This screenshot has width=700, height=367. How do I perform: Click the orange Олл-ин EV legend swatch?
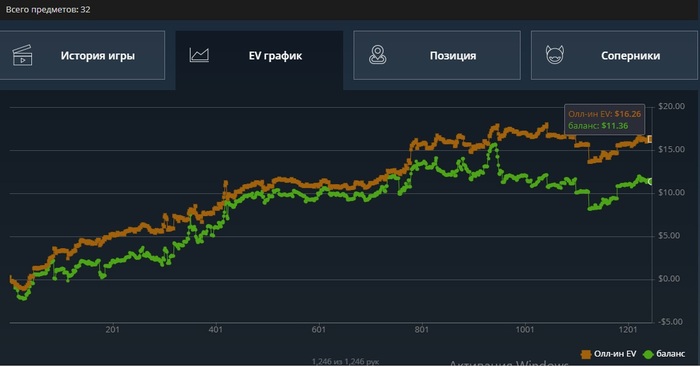click(x=586, y=354)
